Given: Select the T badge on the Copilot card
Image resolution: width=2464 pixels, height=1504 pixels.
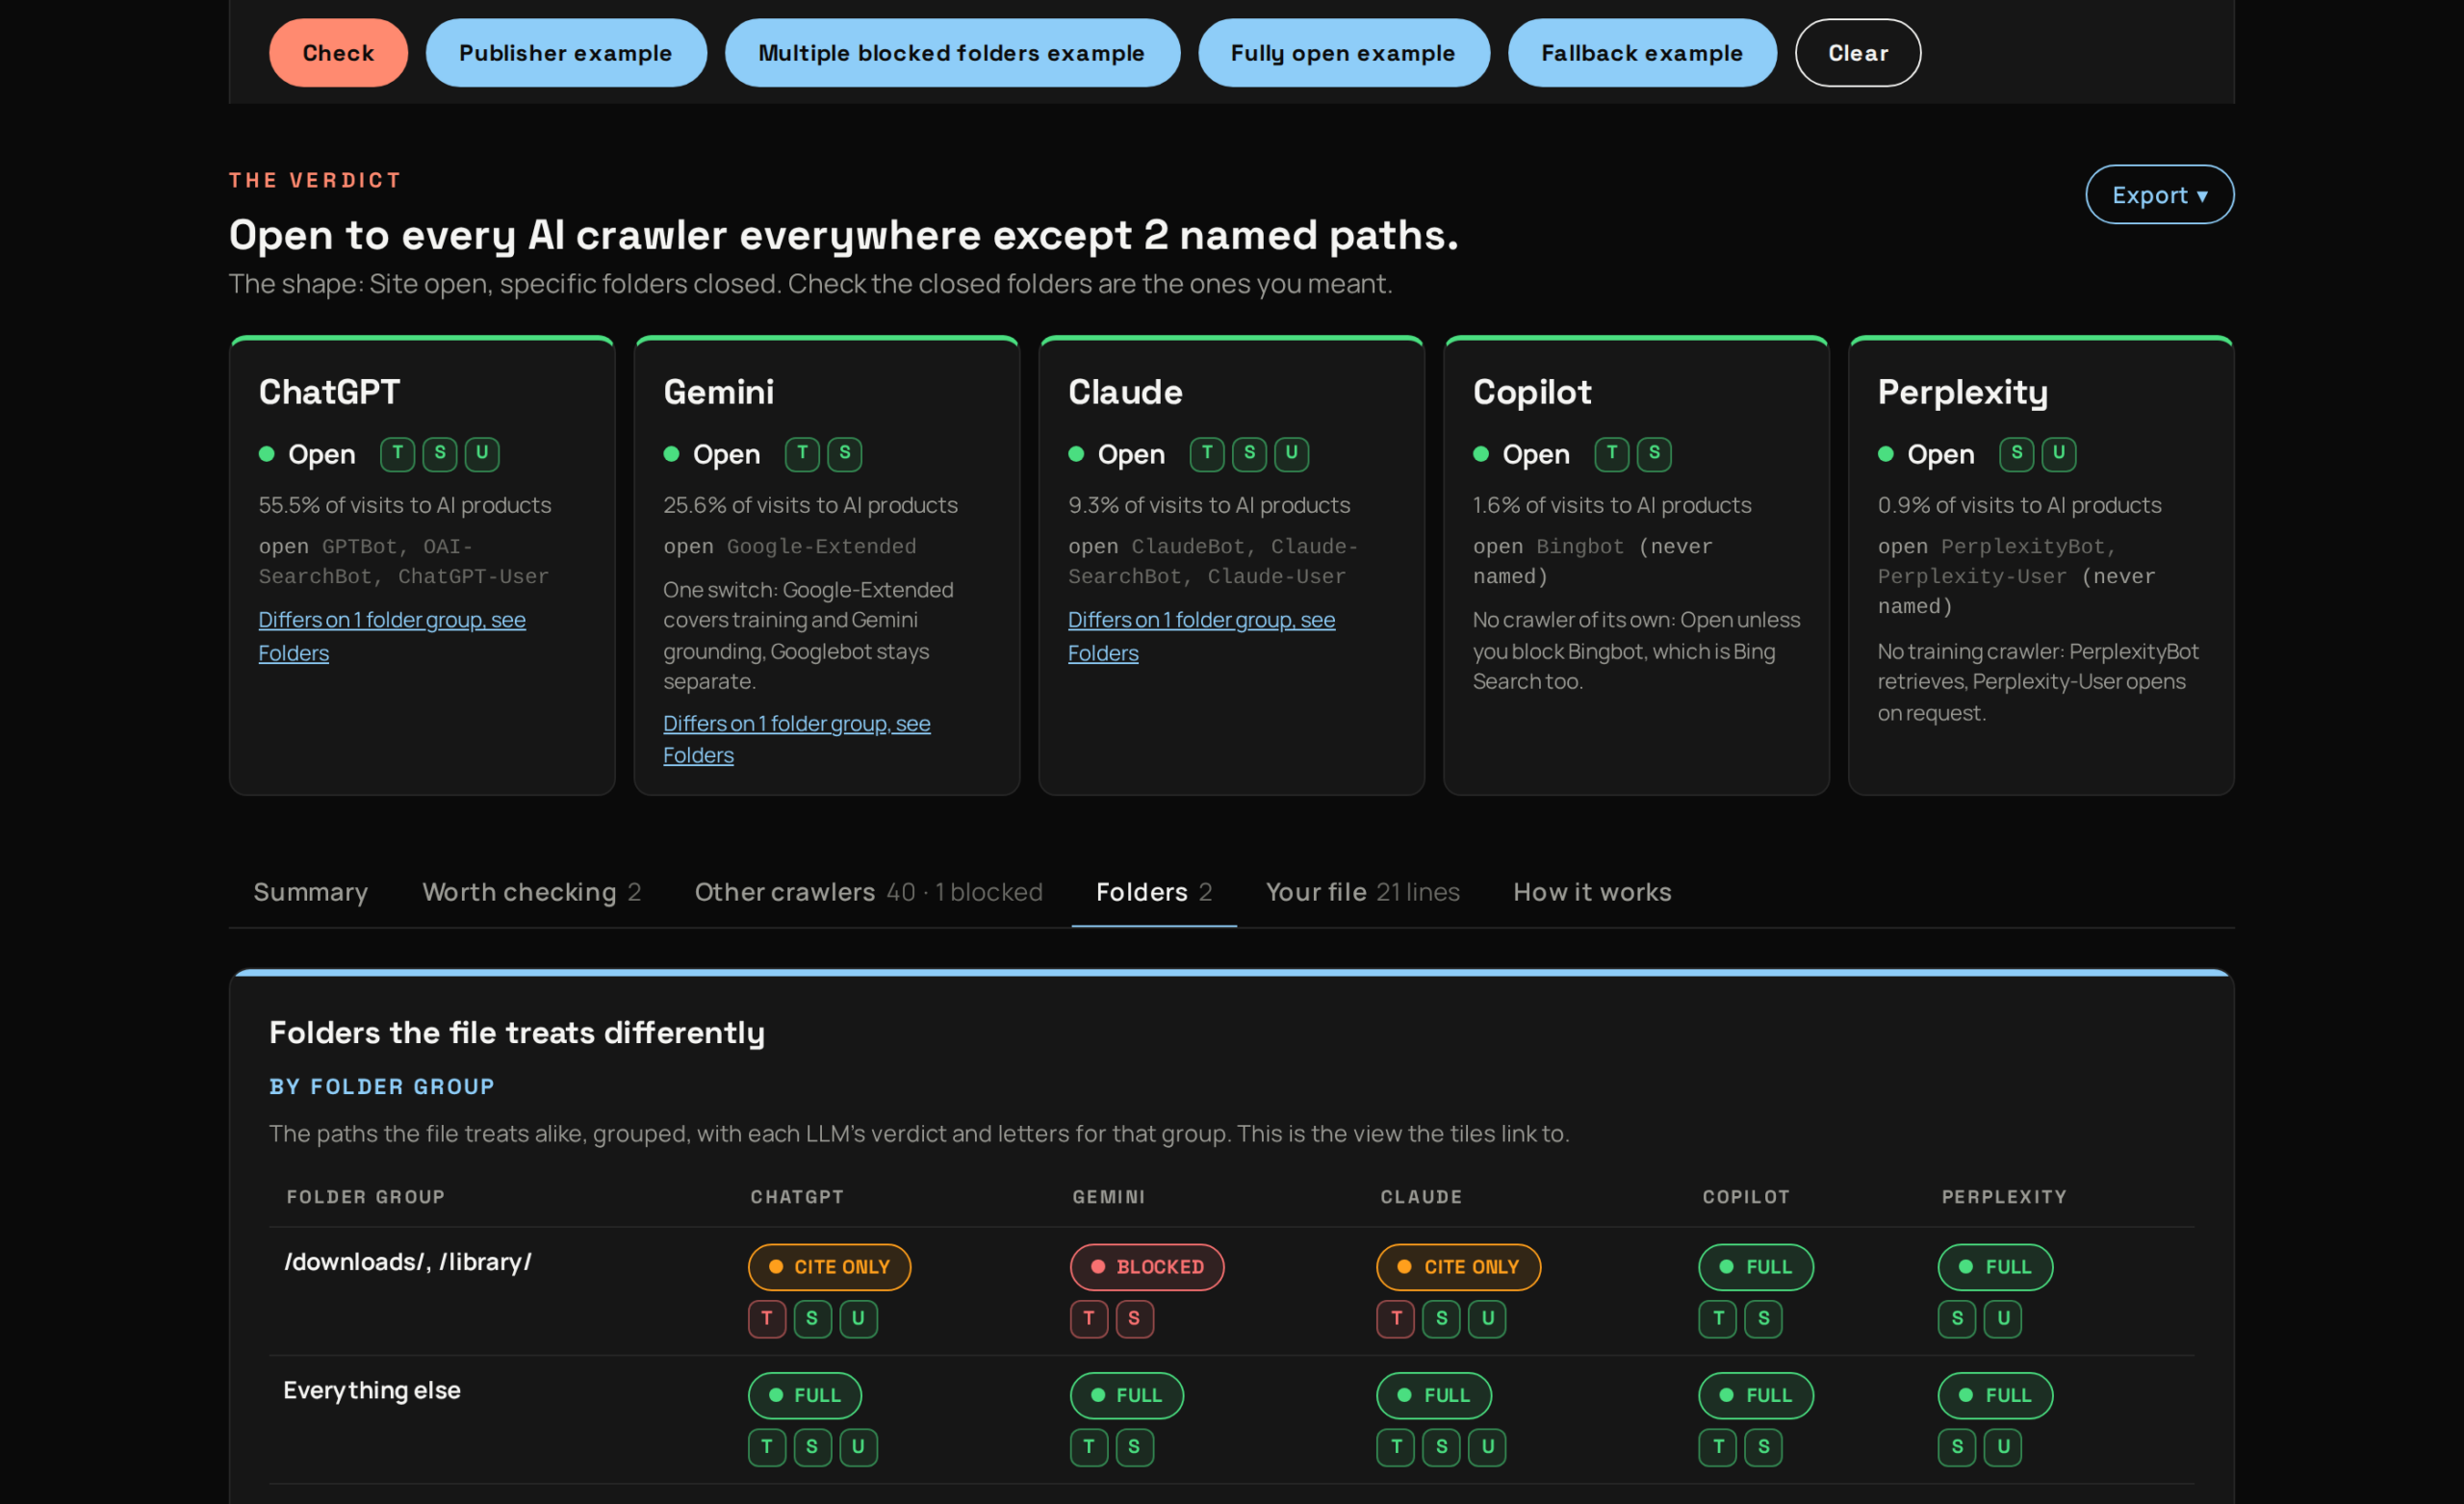Looking at the screenshot, I should coord(1612,454).
